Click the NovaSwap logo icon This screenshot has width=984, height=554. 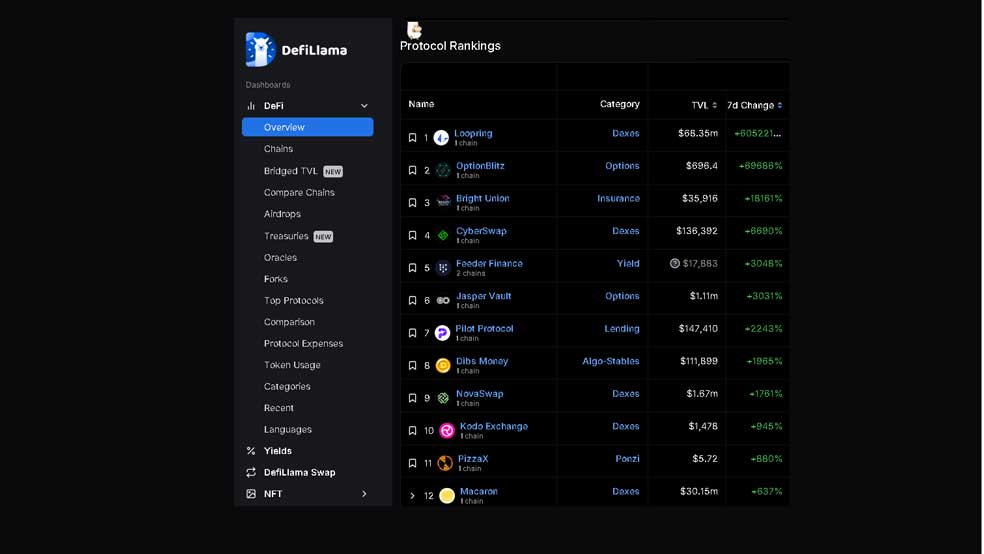443,398
